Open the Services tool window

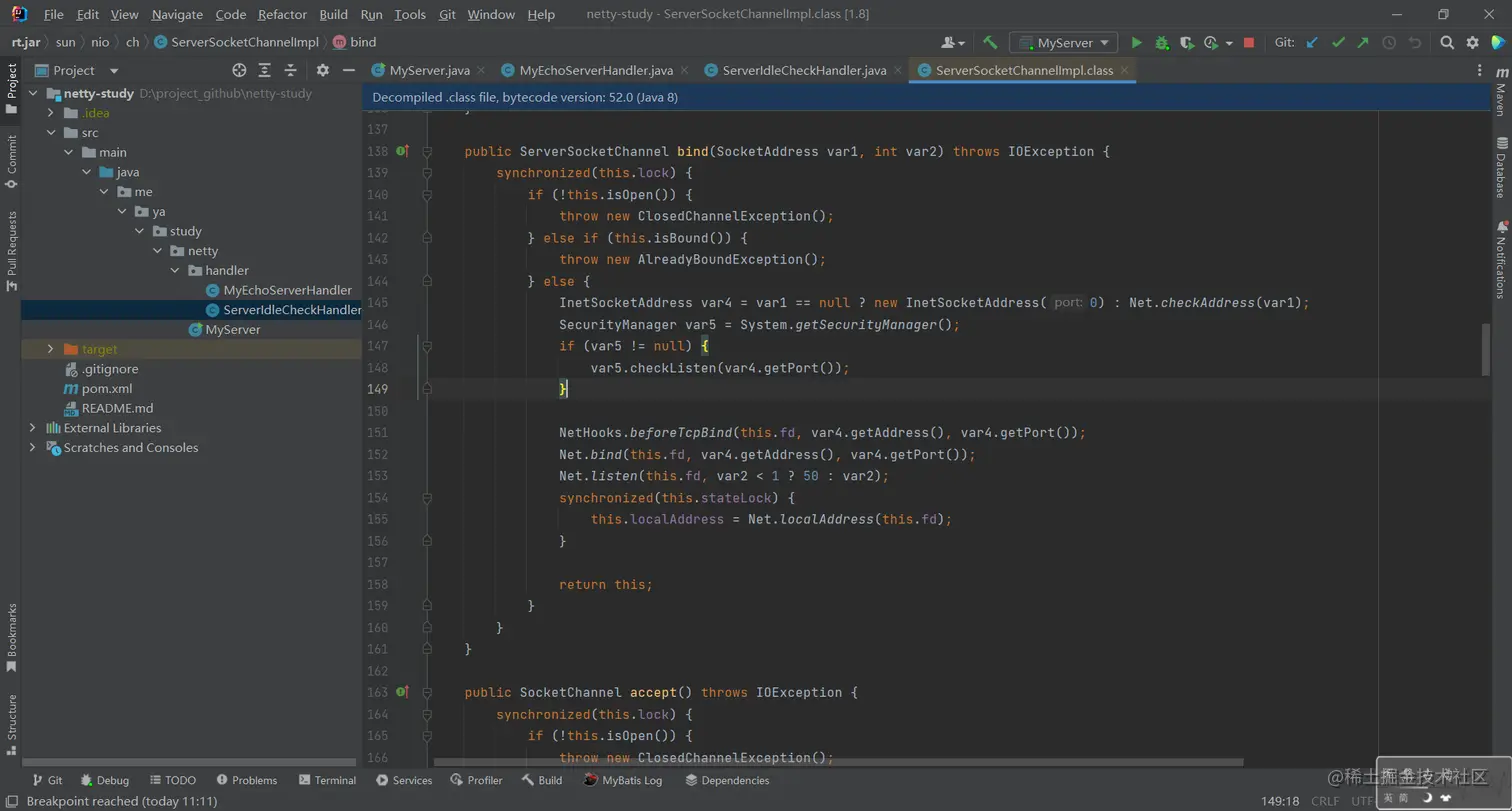click(x=403, y=780)
